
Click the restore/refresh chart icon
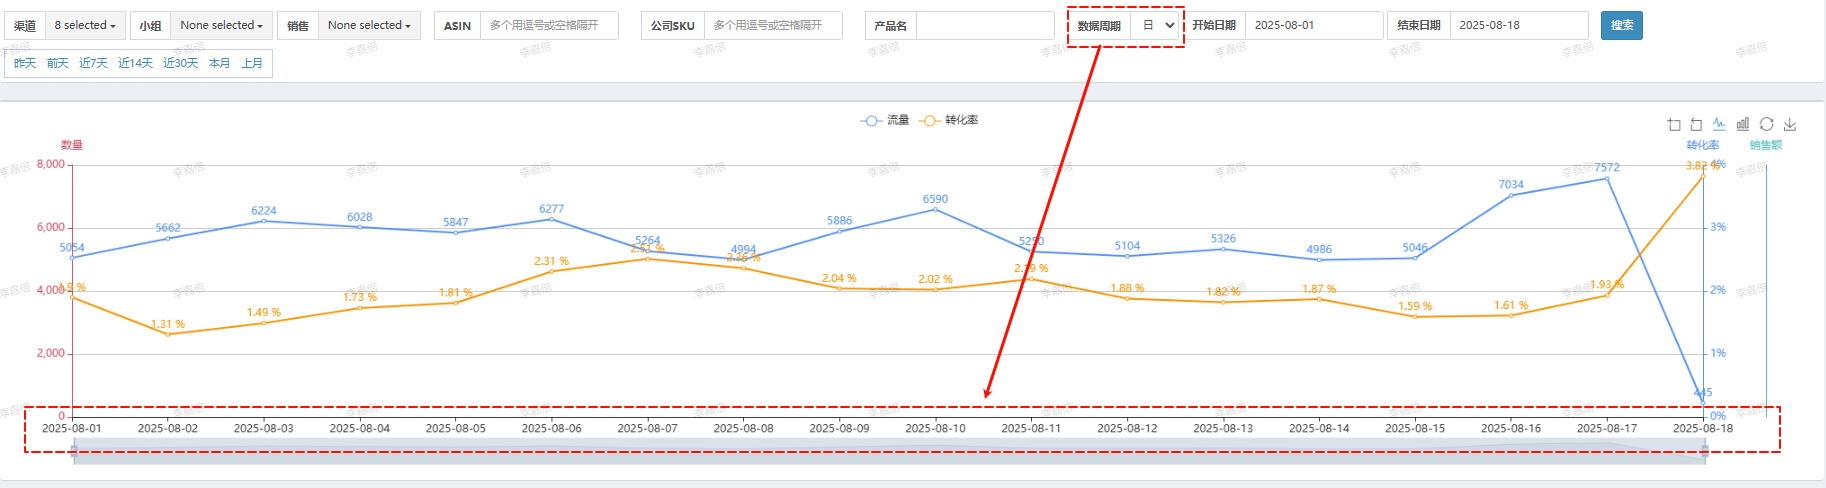(1766, 124)
